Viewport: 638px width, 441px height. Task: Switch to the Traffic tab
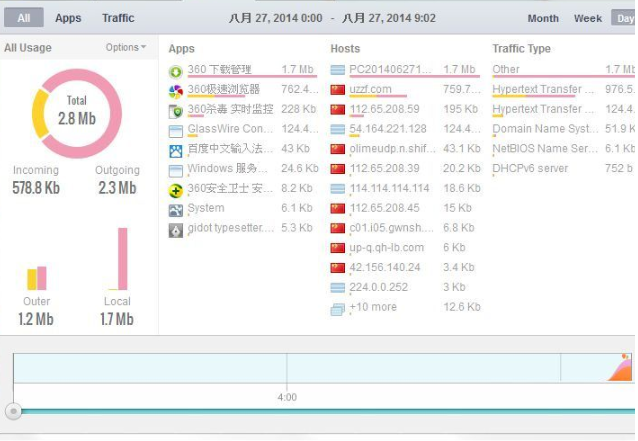tap(118, 18)
